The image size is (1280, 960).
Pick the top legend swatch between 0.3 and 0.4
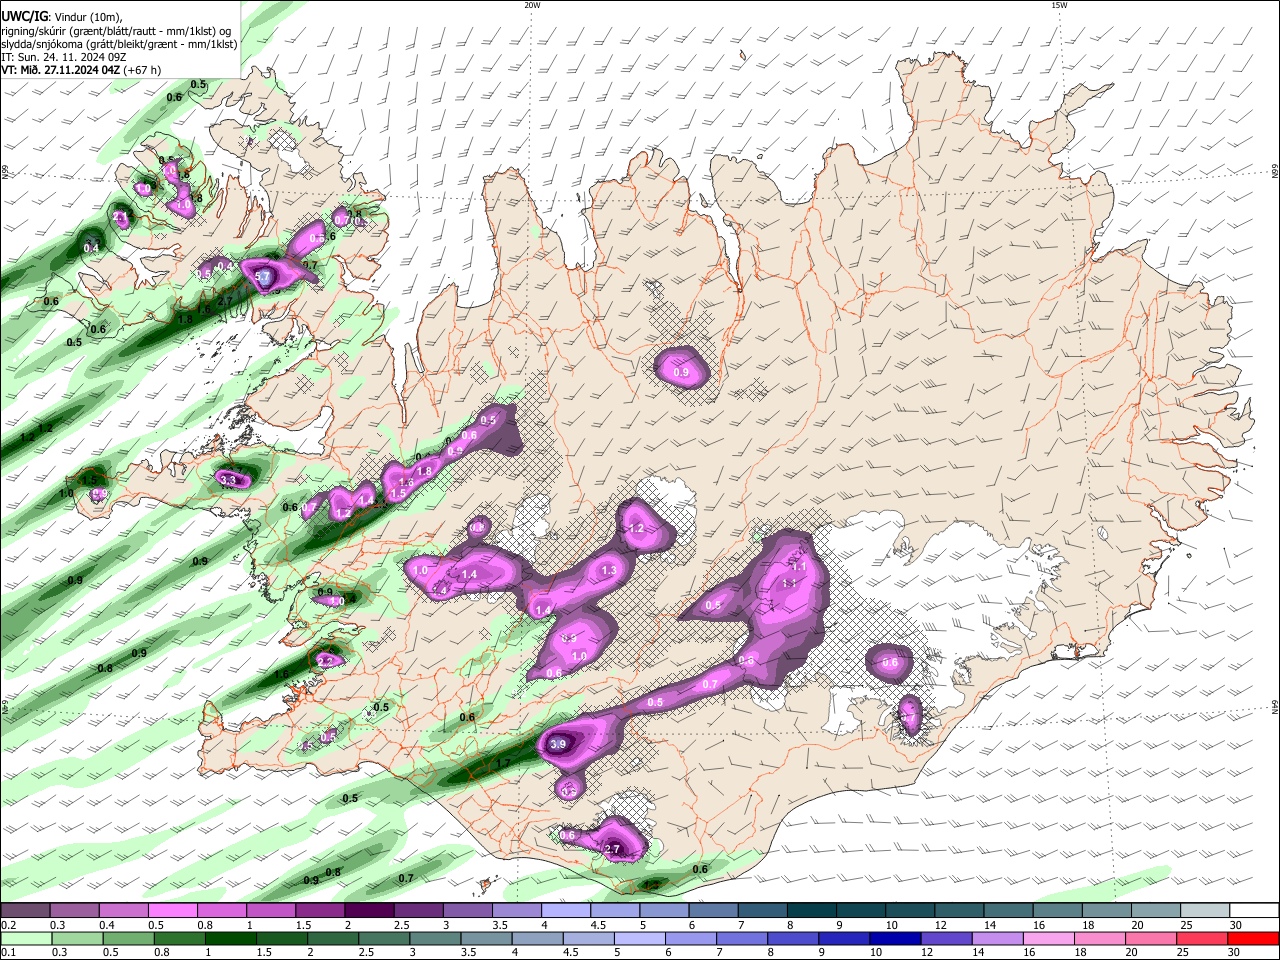(74, 911)
